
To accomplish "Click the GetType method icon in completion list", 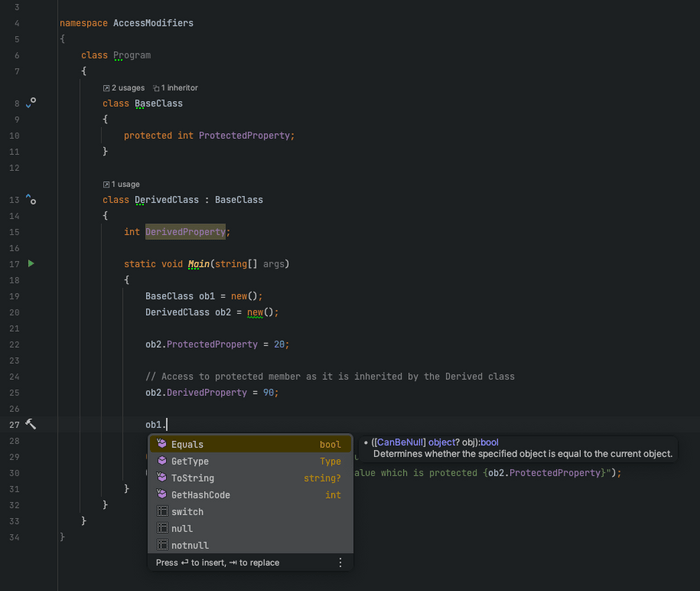I will click(x=162, y=461).
